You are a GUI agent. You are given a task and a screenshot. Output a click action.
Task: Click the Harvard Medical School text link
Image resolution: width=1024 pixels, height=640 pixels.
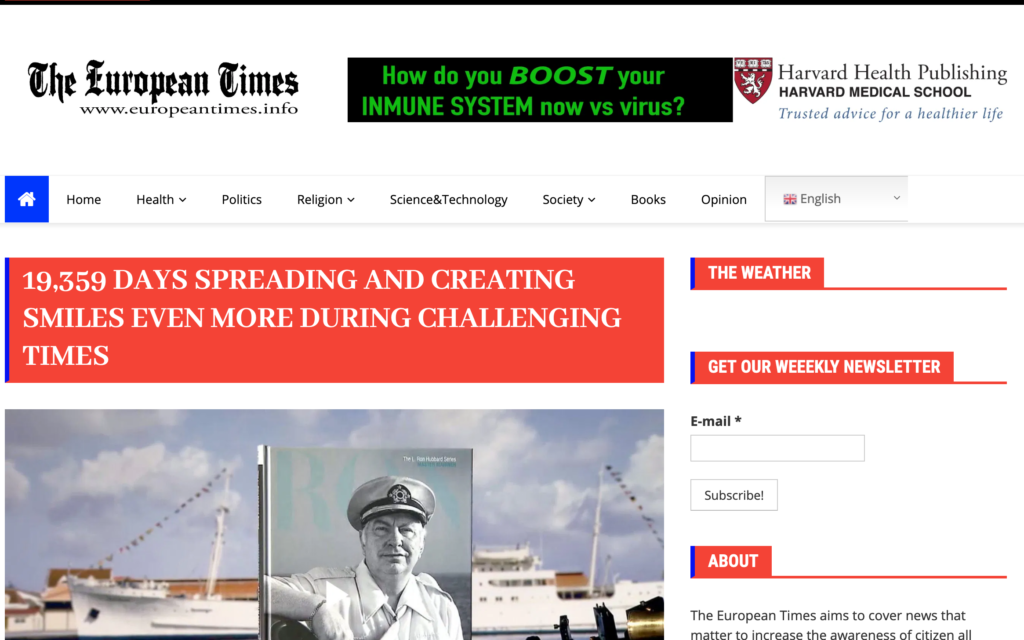(x=875, y=92)
